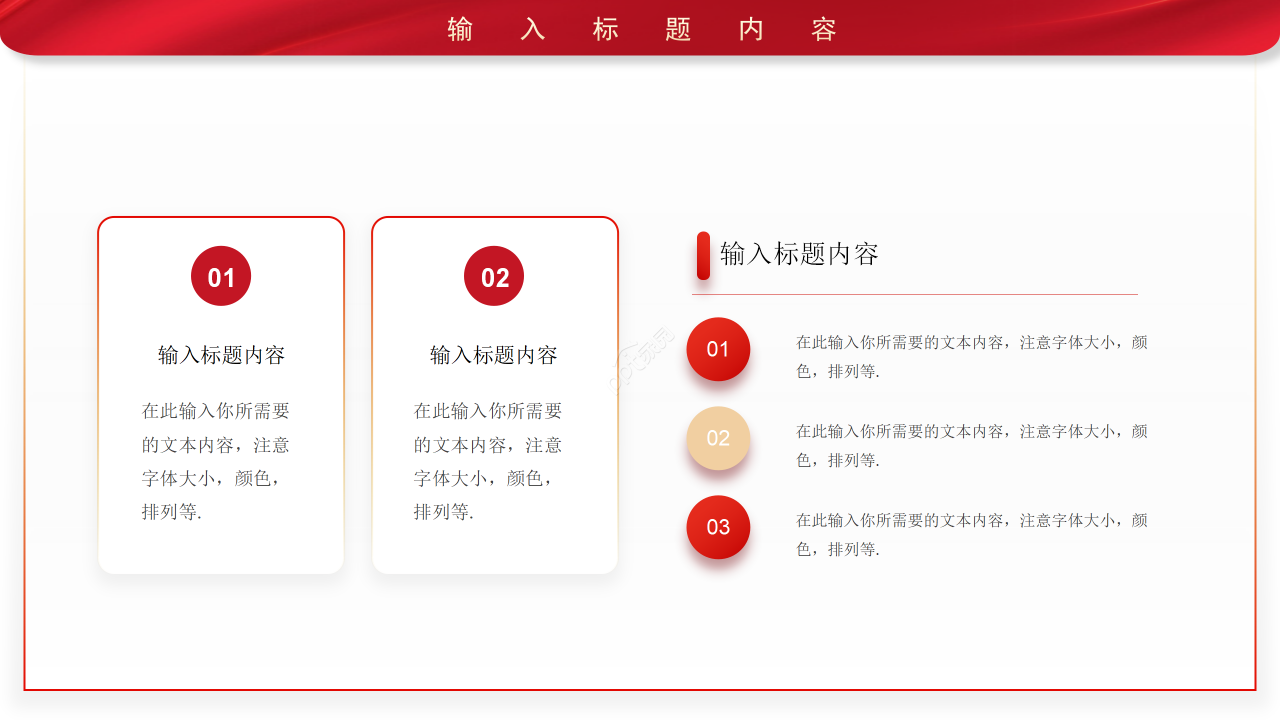The height and width of the screenshot is (720, 1280).
Task: Select the thin divider line under right heading
Action: [x=914, y=294]
